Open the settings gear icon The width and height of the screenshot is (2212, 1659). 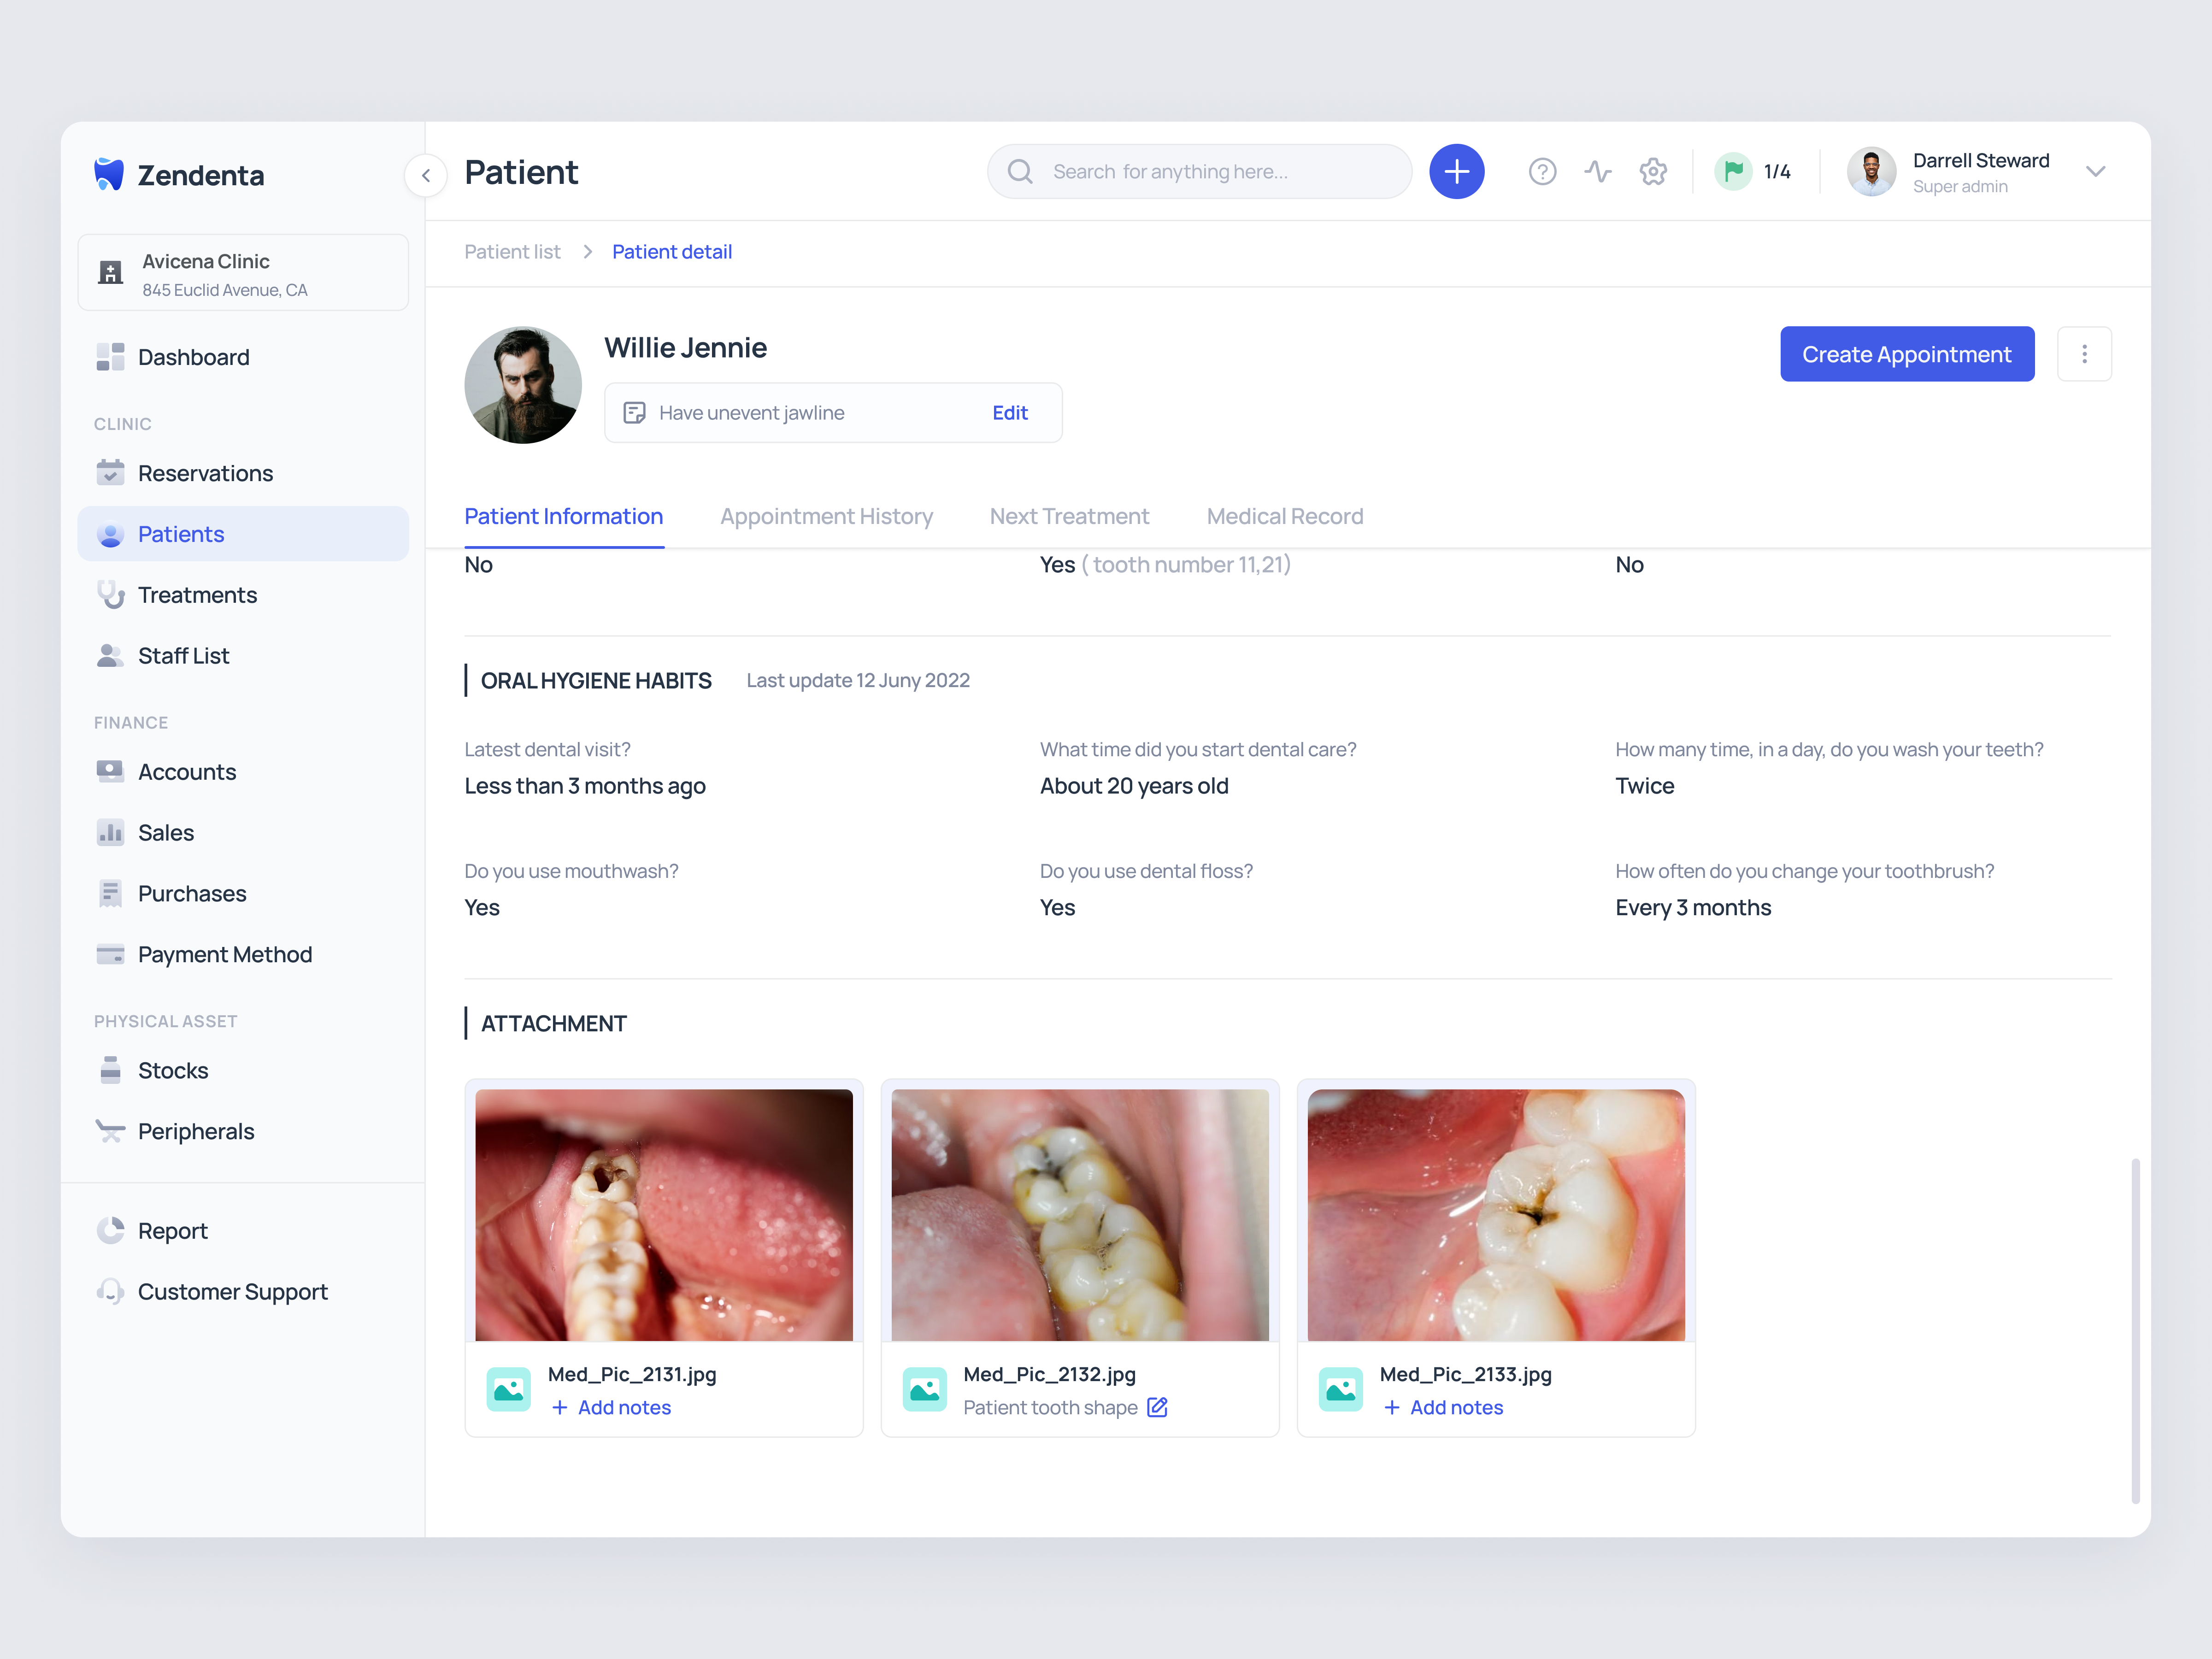click(1653, 171)
